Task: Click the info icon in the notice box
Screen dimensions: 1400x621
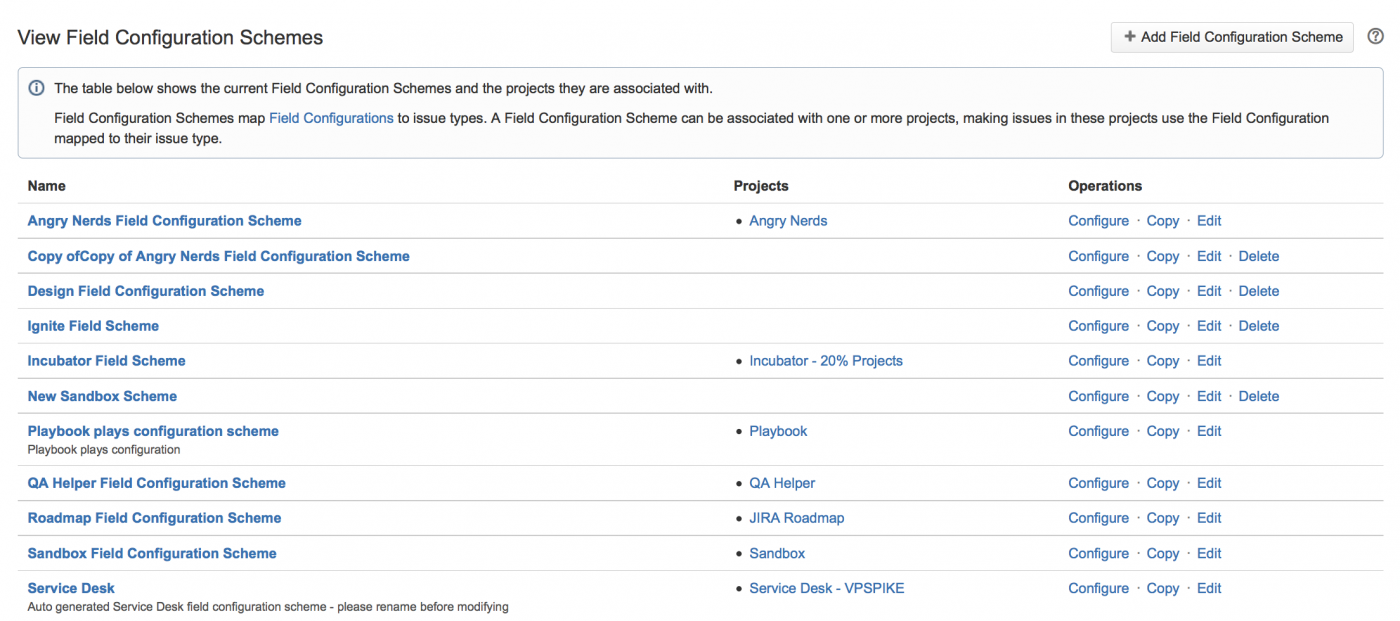Action: pos(36,89)
